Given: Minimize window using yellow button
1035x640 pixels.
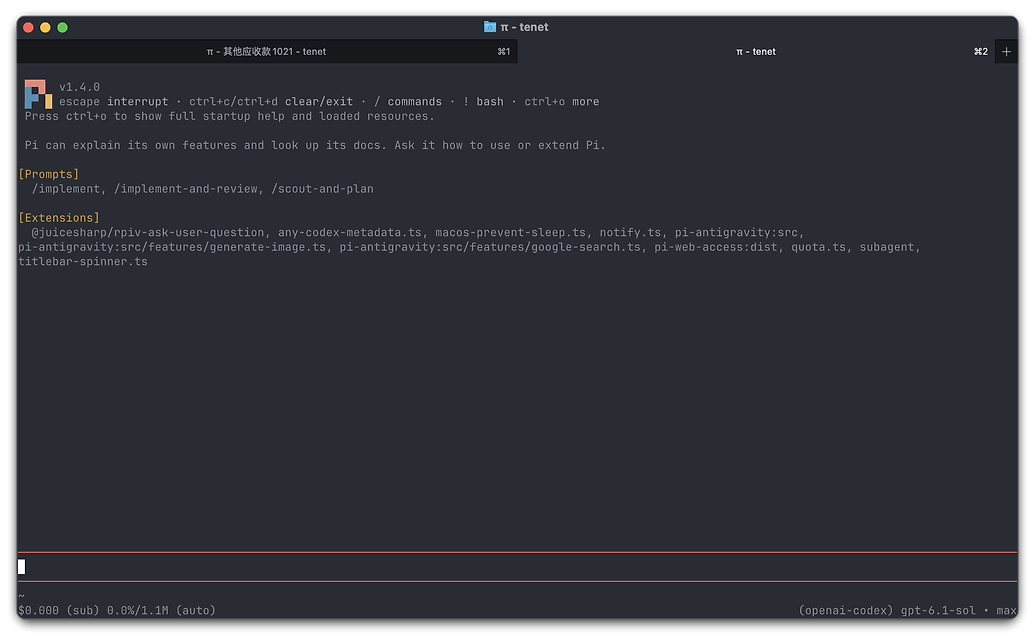Looking at the screenshot, I should click(x=45, y=27).
